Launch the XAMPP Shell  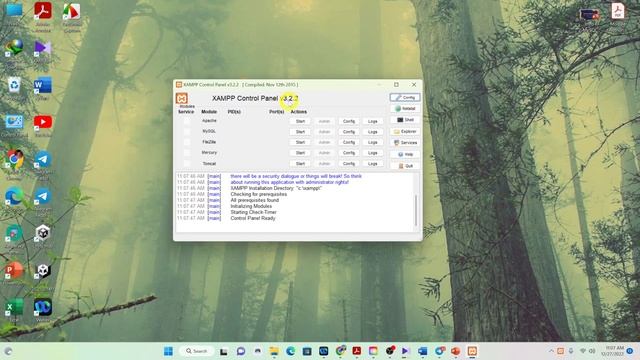click(405, 120)
